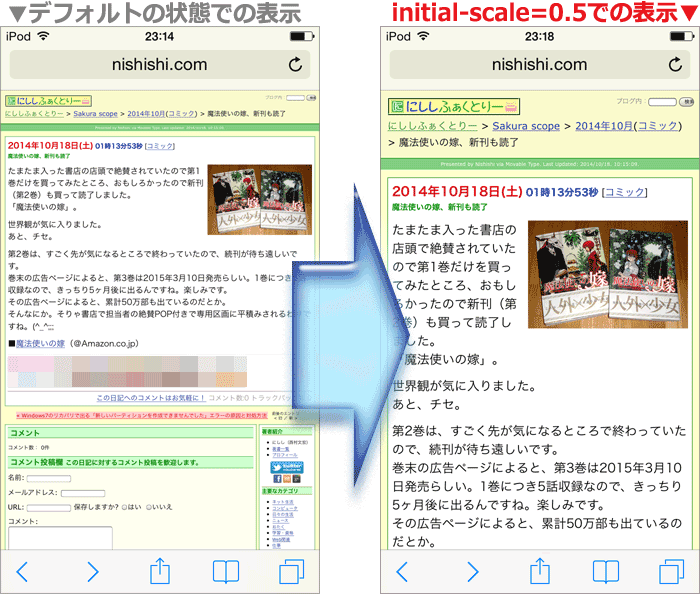Open Sakura scope link in left phone breadcrumb
The image size is (700, 594).
tap(95, 114)
